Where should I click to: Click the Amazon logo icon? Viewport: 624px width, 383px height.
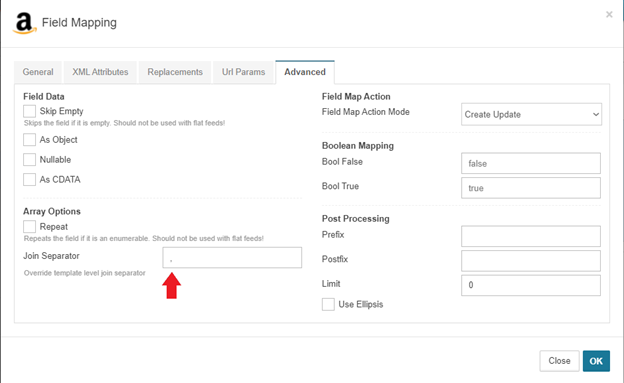tap(24, 23)
